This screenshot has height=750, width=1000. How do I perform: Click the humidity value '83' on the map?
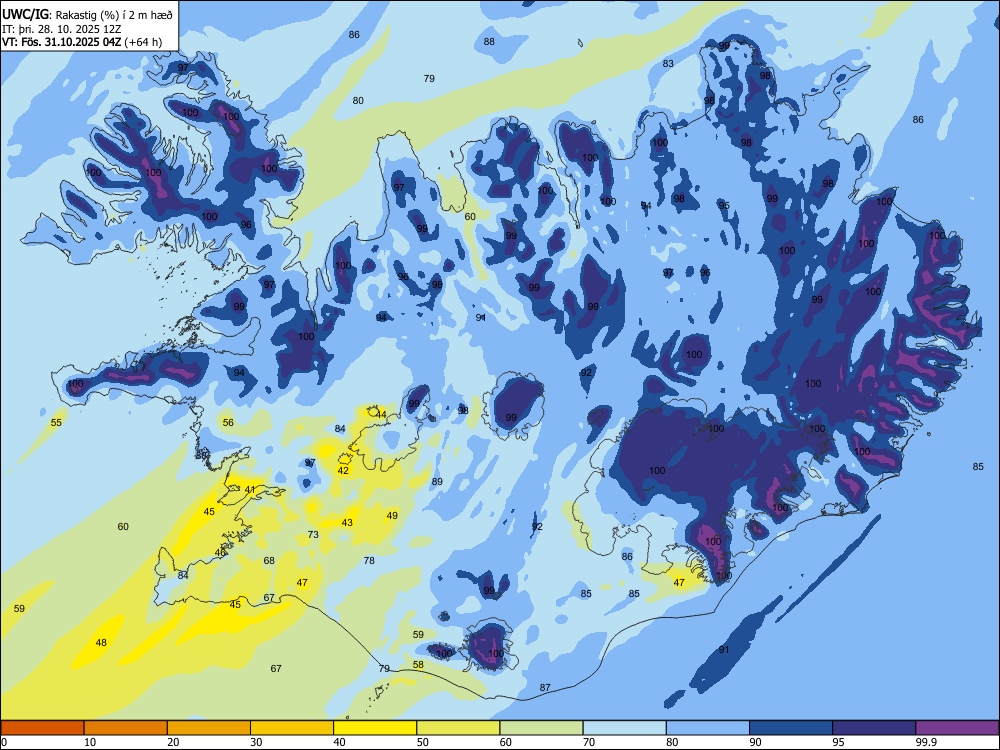(668, 63)
